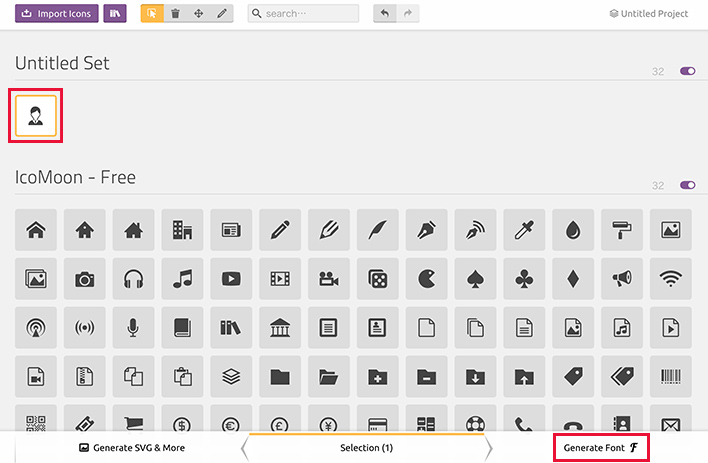Select the folder download icon
This screenshot has width=708, height=463.
pyautogui.click(x=475, y=376)
